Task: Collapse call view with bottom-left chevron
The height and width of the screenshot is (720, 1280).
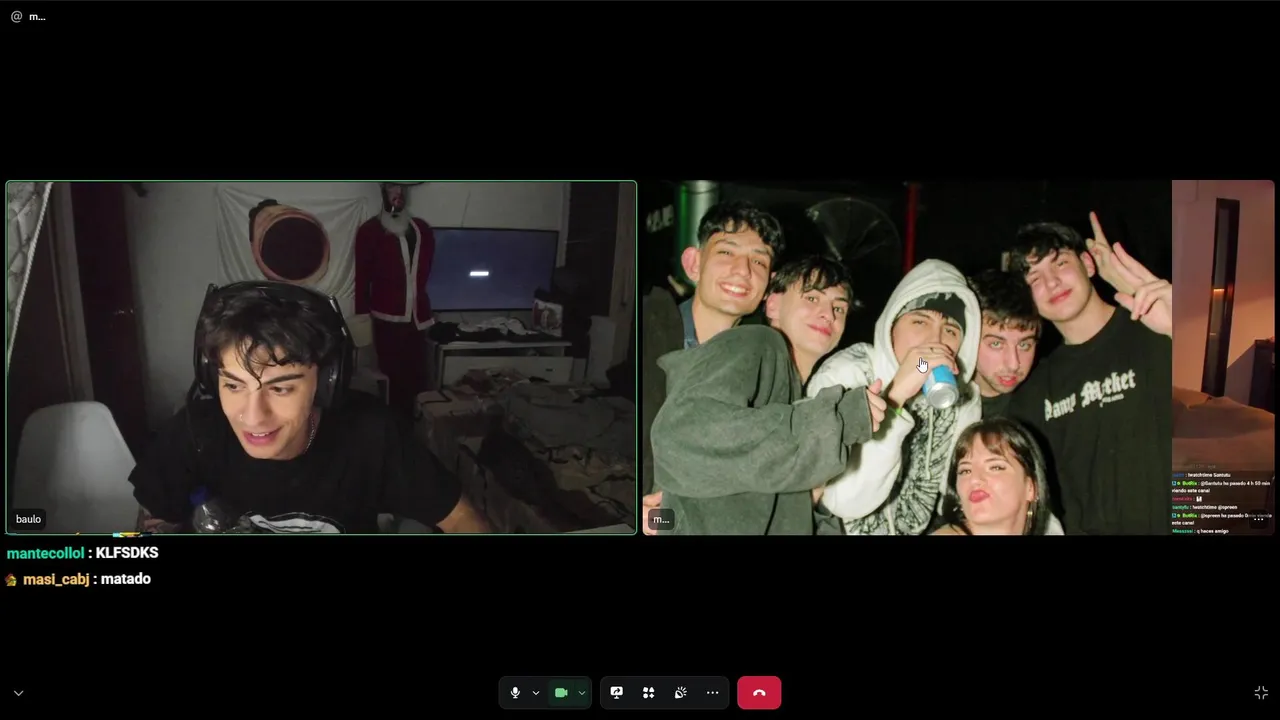Action: [18, 693]
